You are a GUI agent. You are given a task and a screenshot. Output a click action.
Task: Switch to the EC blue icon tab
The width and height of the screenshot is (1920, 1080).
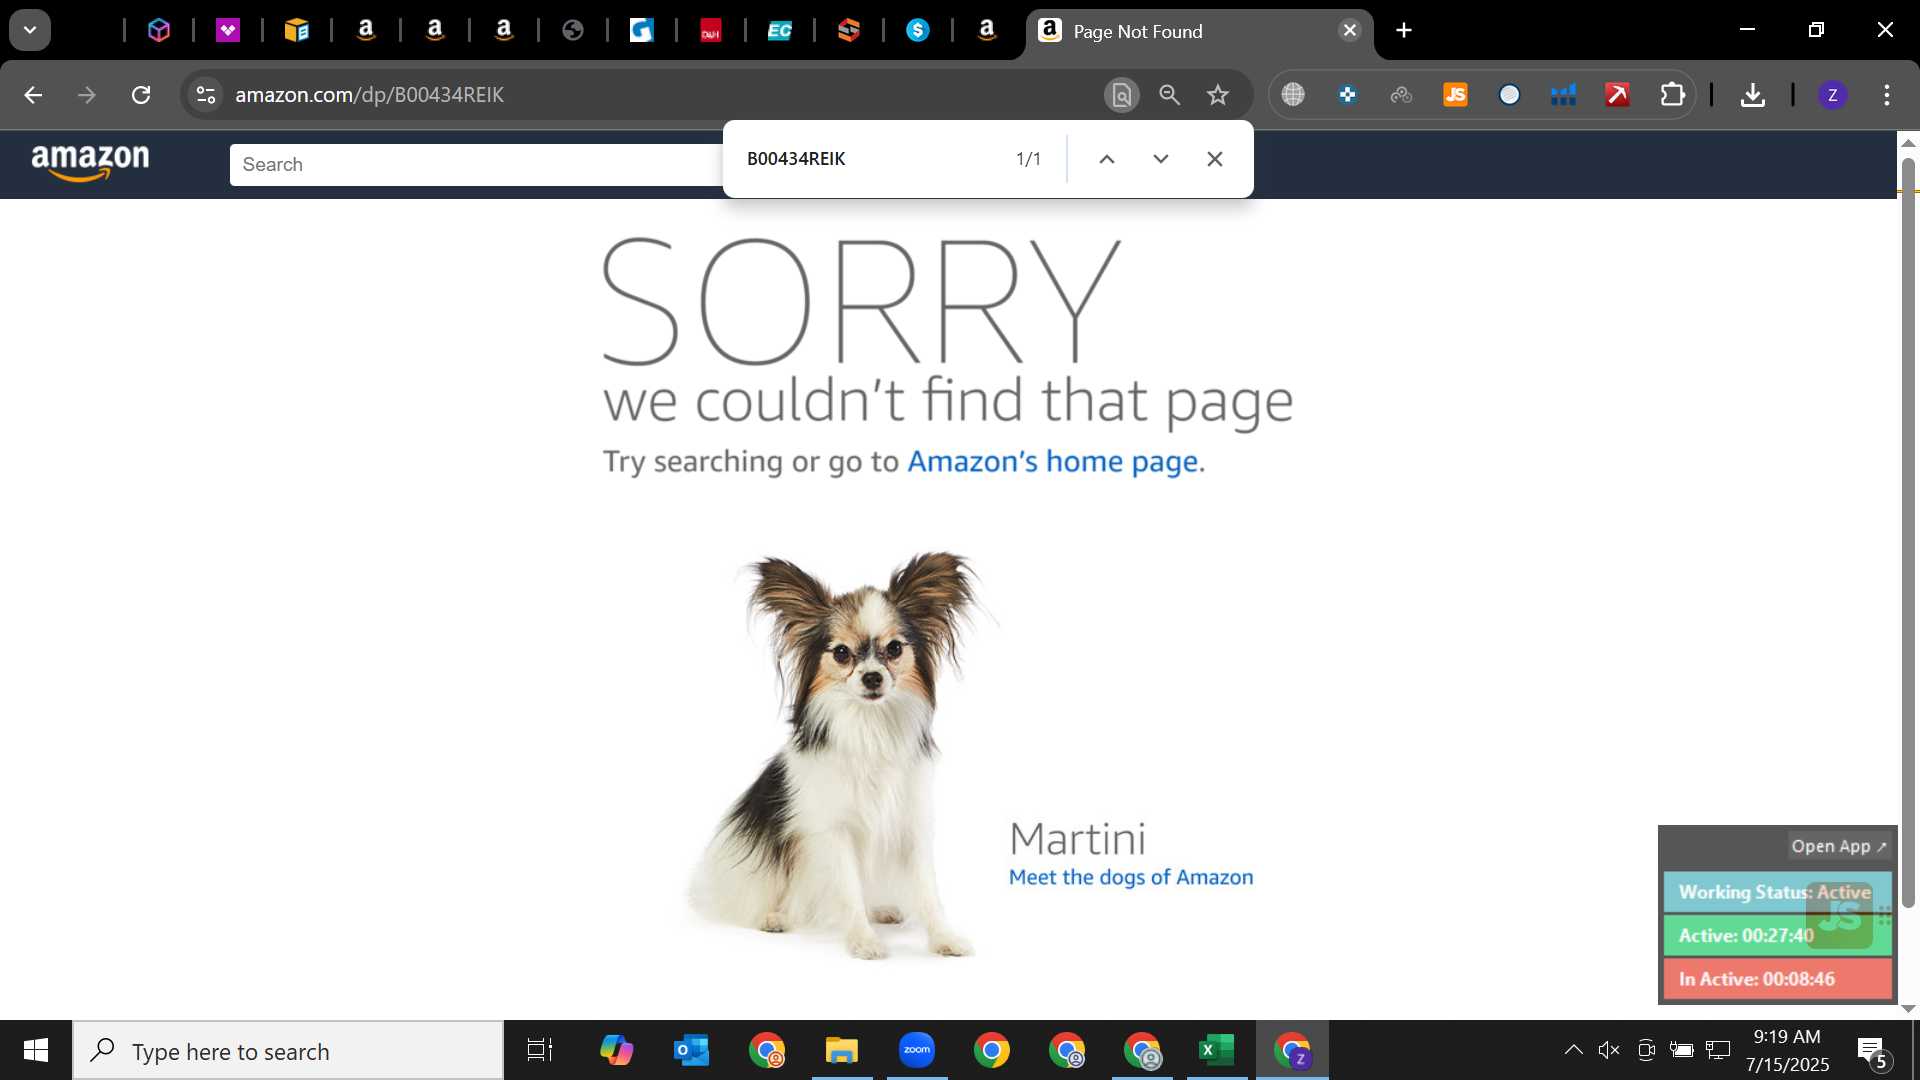pyautogui.click(x=780, y=31)
